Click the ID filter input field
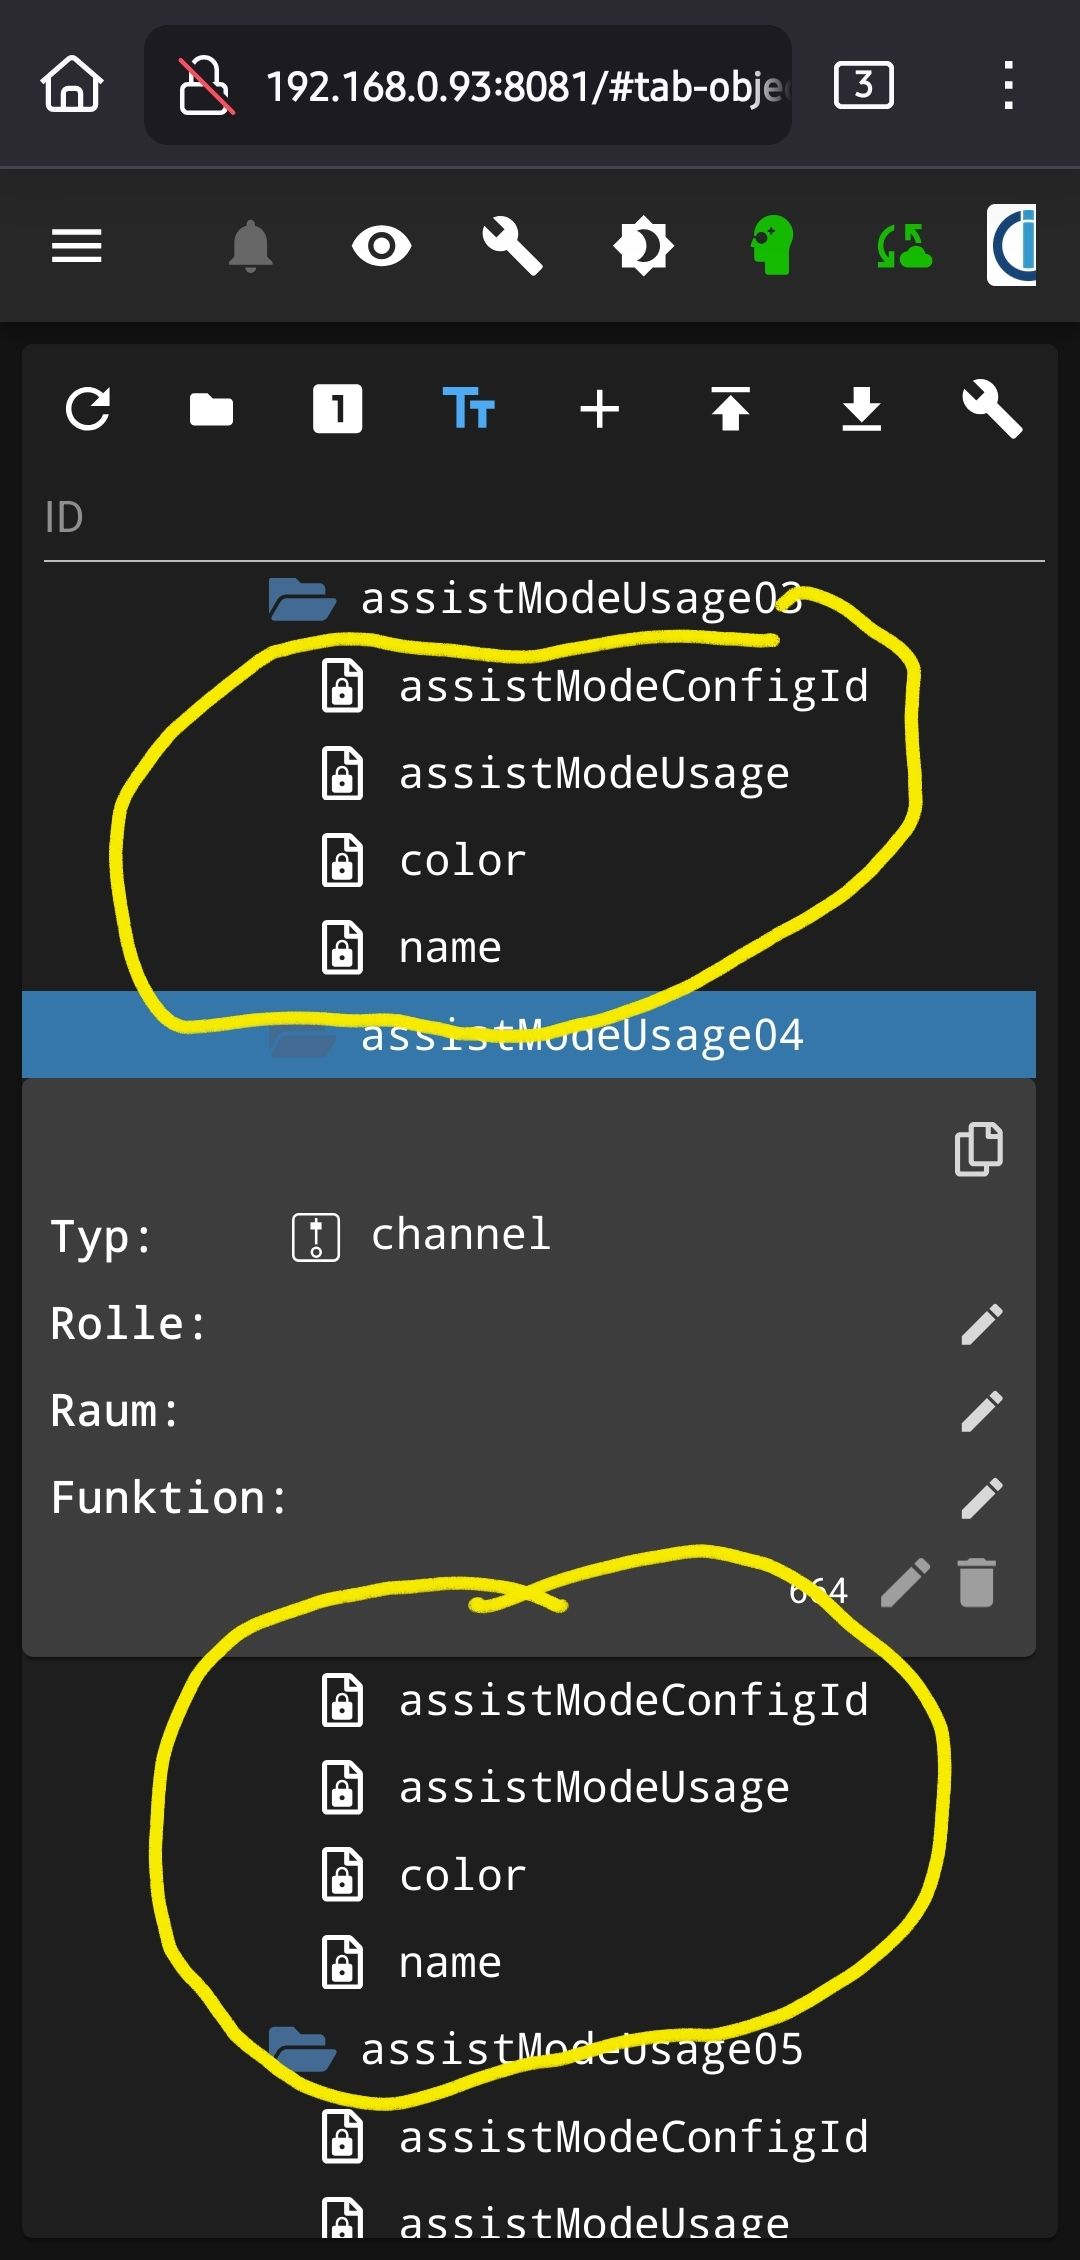The image size is (1080, 2260). pyautogui.click(x=540, y=518)
